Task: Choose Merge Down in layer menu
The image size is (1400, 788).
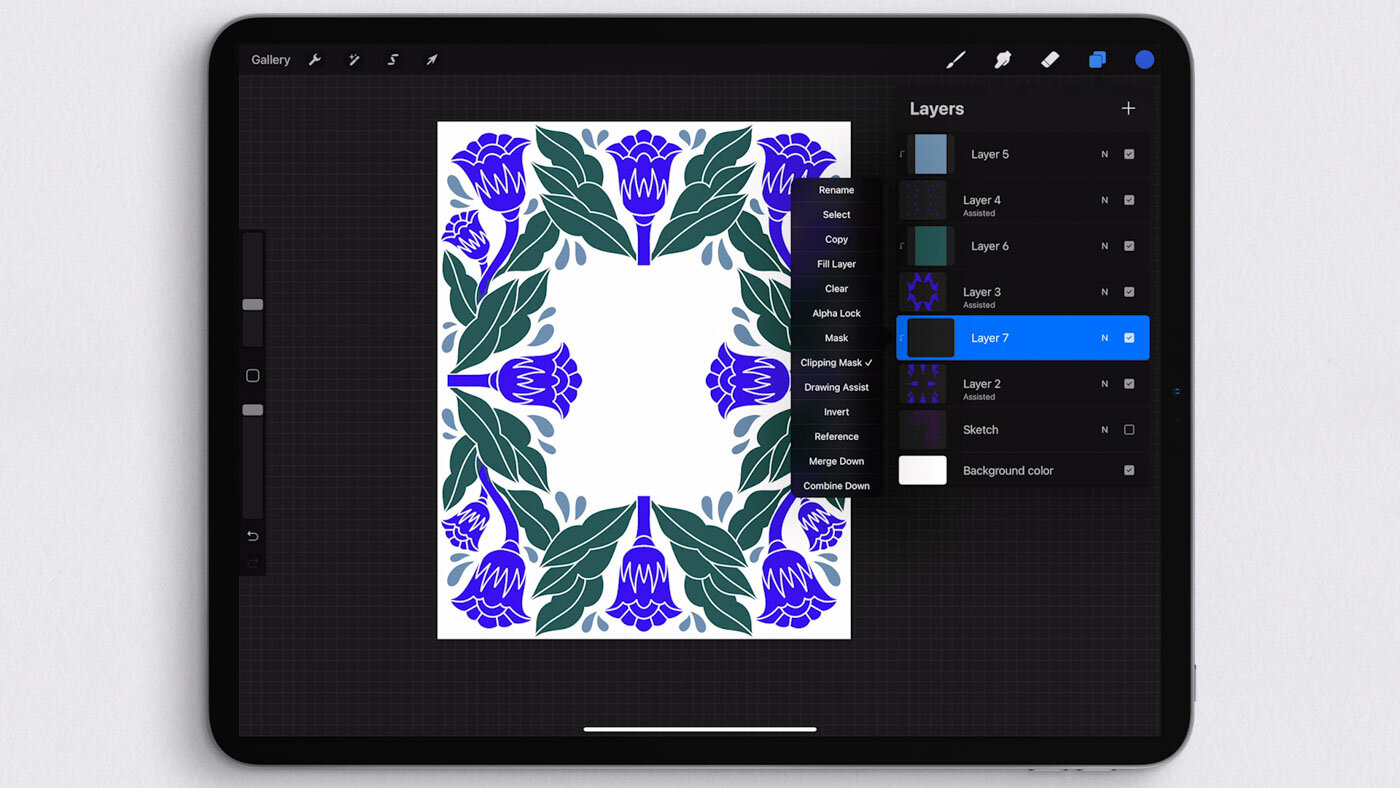Action: coord(836,462)
